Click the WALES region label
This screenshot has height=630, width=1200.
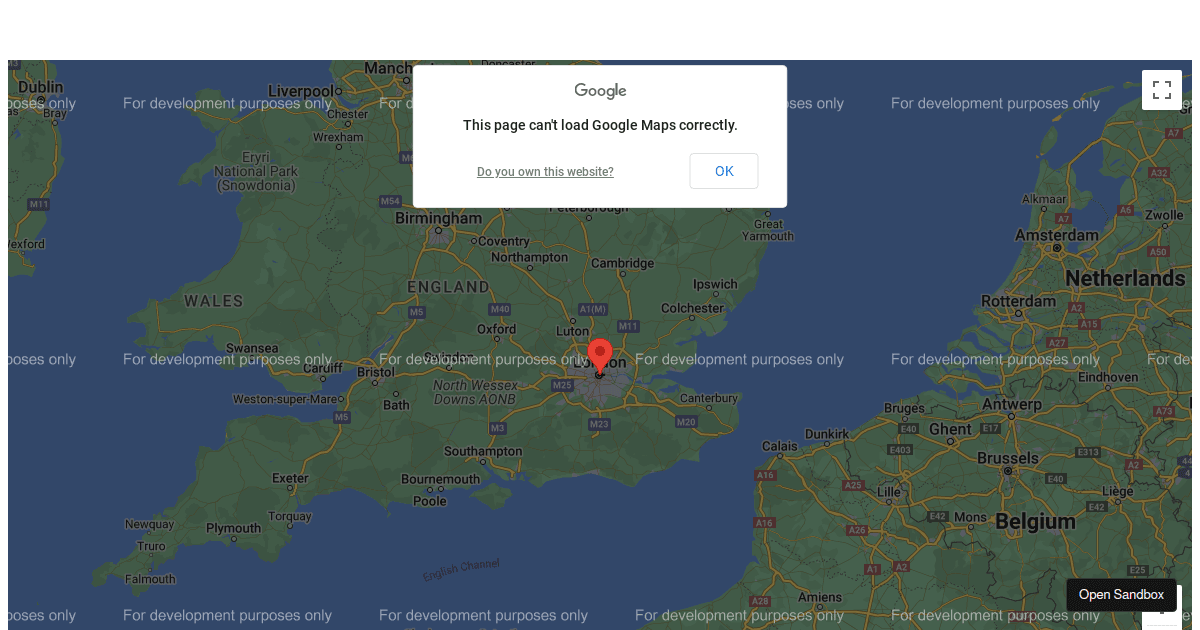coord(214,301)
